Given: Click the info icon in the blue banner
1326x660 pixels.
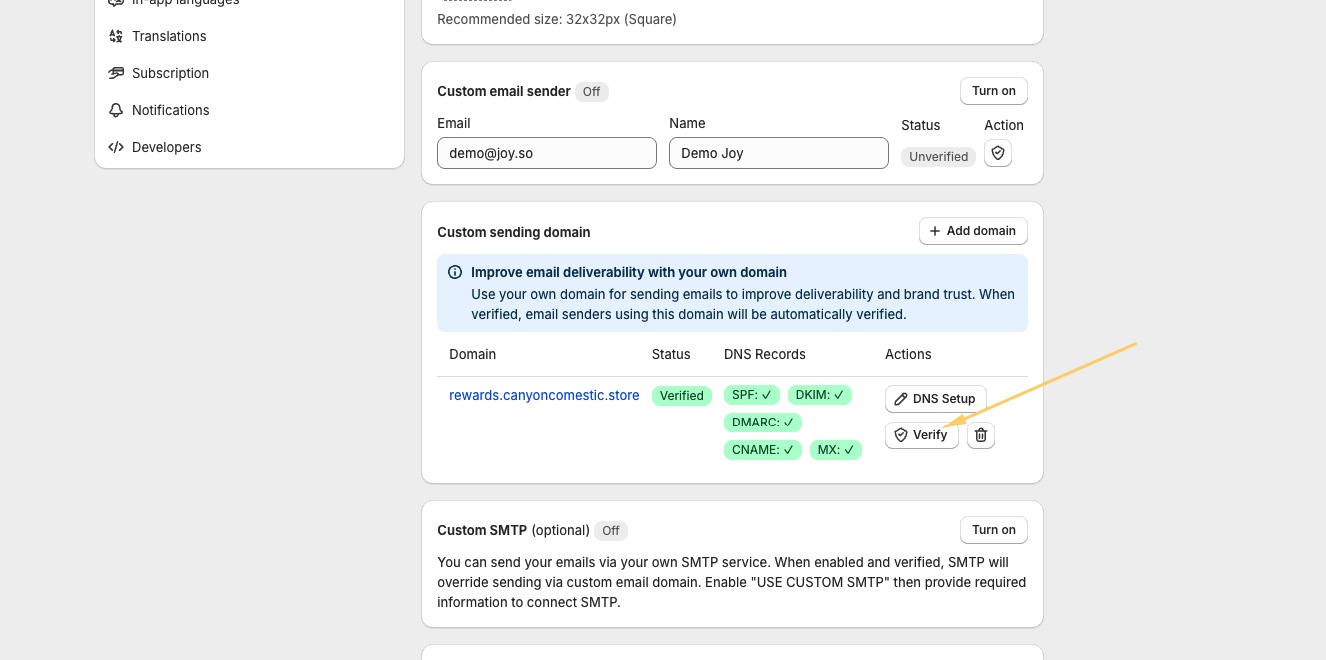Looking at the screenshot, I should 455,272.
